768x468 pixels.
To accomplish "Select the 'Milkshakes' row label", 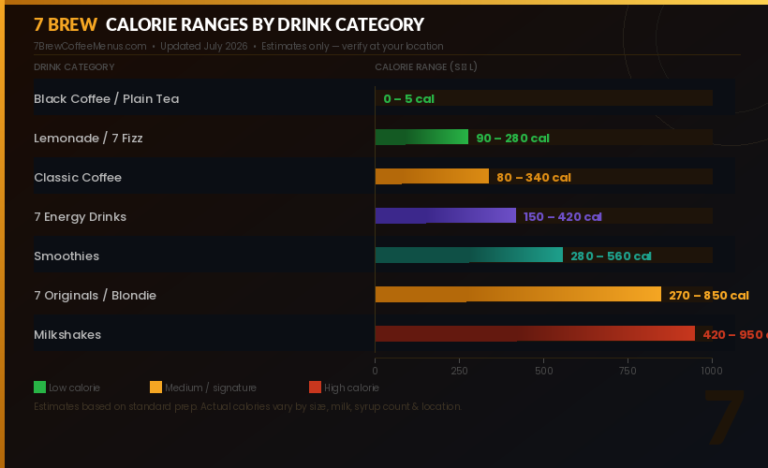I will 68,335.
